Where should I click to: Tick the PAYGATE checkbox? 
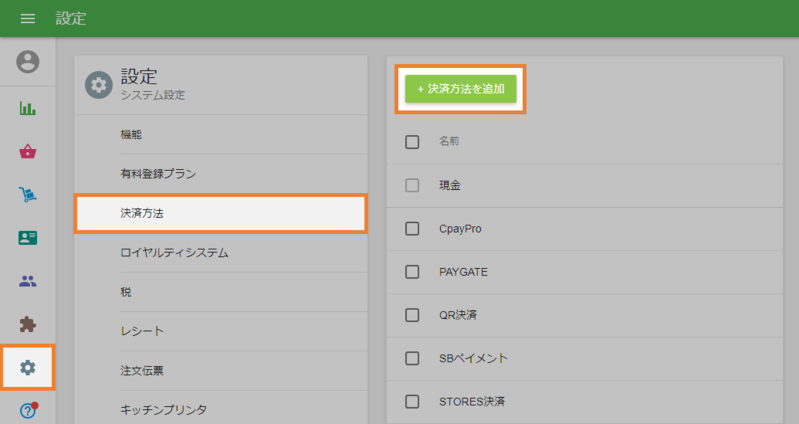tap(412, 272)
